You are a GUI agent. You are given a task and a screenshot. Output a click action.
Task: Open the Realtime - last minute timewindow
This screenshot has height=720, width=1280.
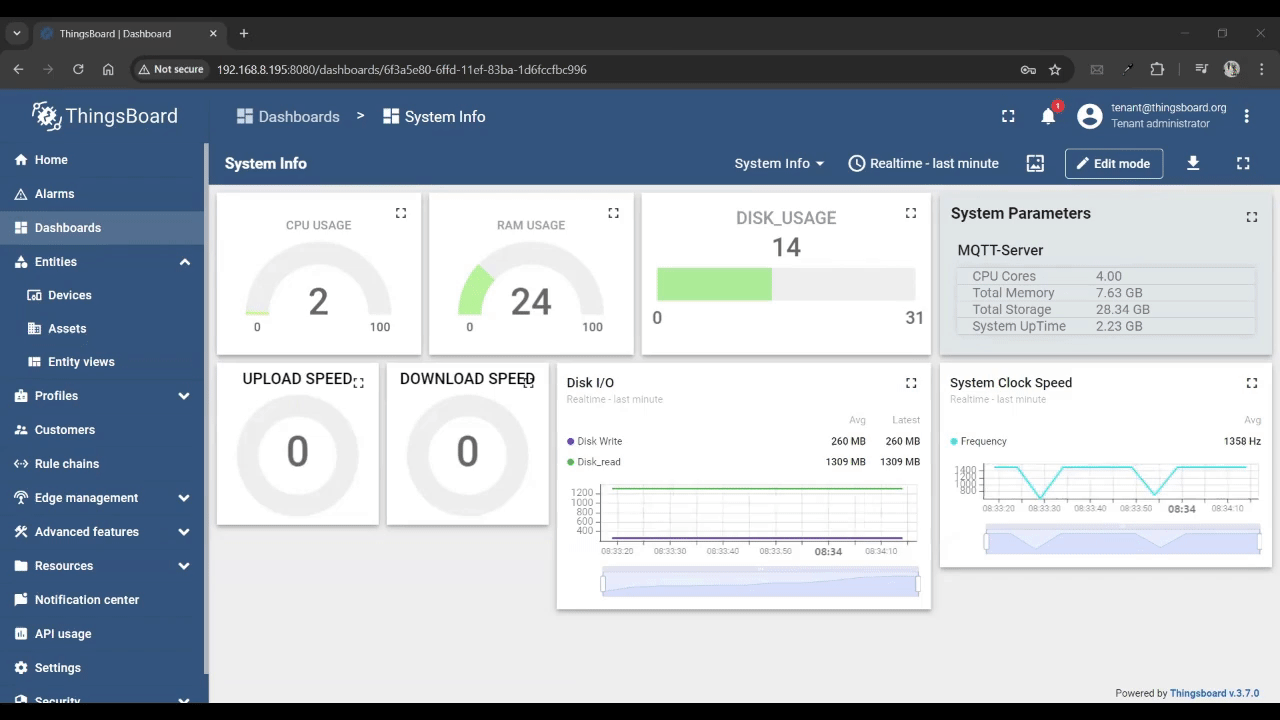[x=923, y=163]
